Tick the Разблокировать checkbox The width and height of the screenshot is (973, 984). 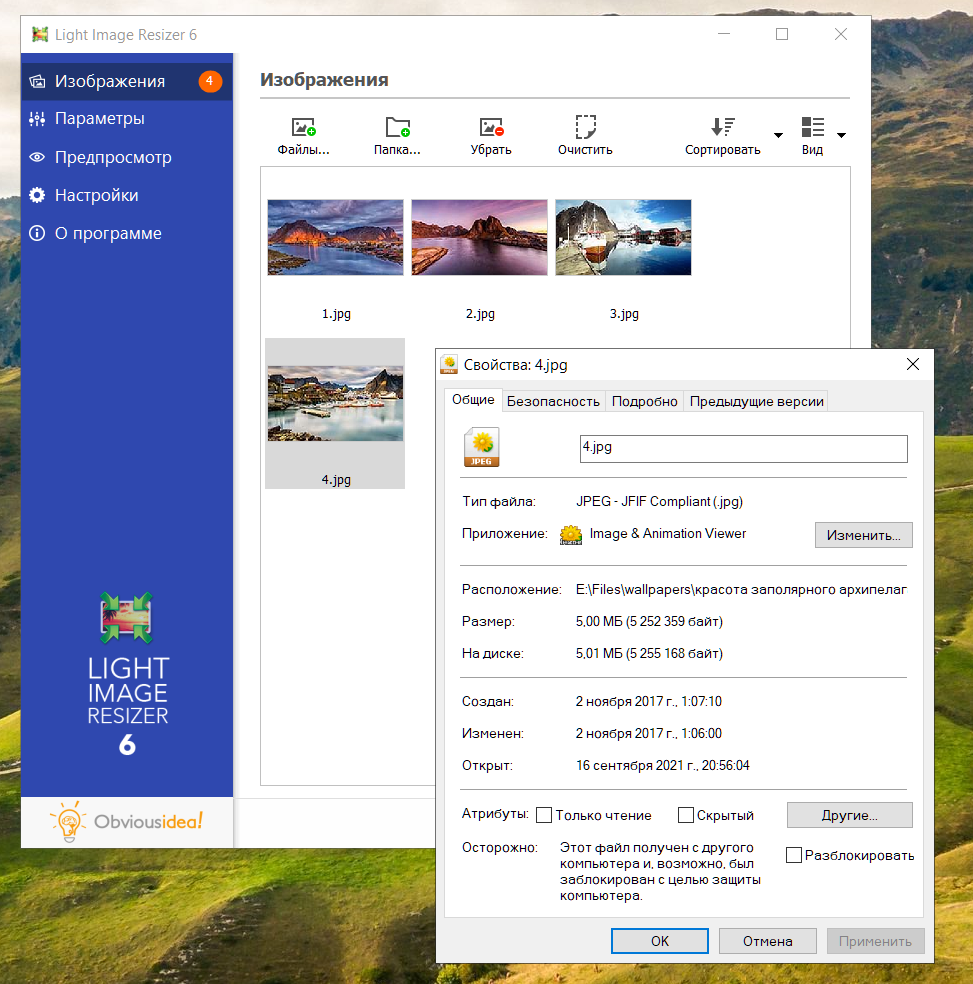click(794, 855)
